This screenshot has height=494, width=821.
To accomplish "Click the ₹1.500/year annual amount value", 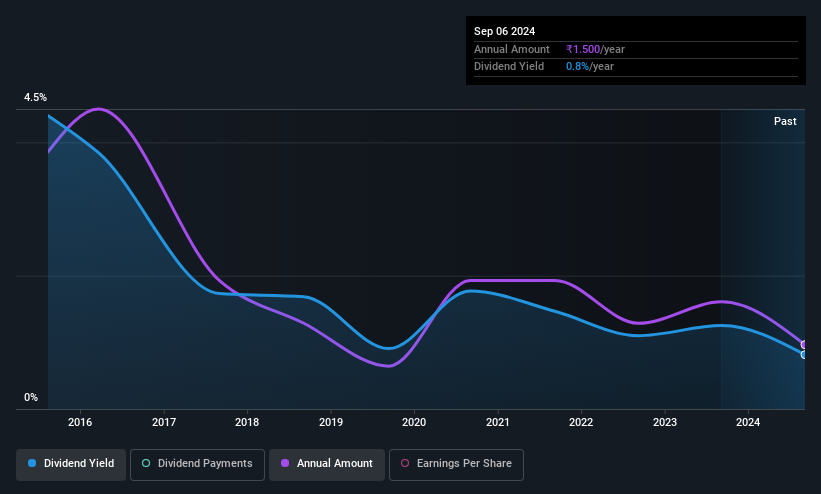I will [x=594, y=49].
